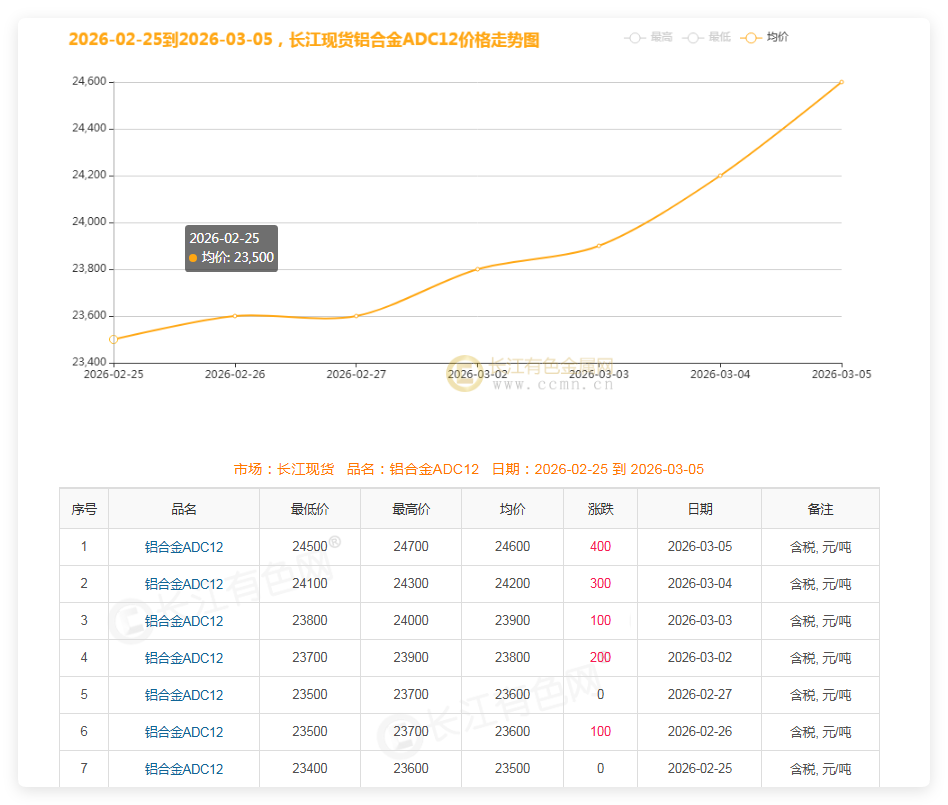Viewport: 948px width, 805px height.
Task: Click the 涨跌 value 200 in red
Action: click(600, 657)
